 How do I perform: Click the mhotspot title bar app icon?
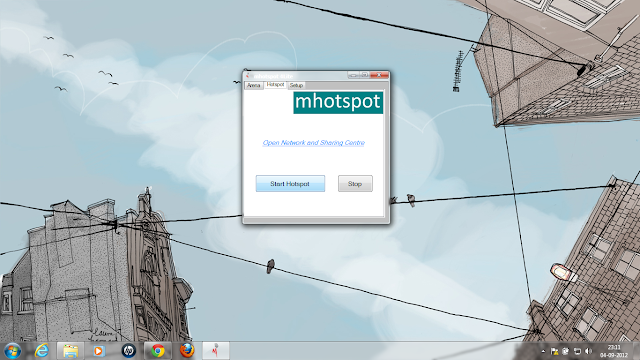[x=248, y=76]
